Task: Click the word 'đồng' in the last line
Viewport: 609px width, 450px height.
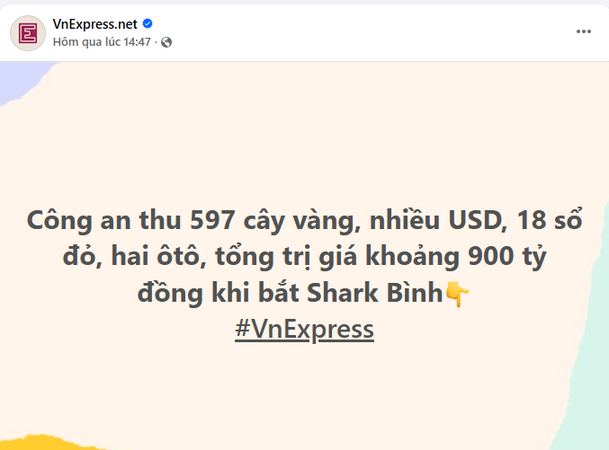Action: pyautogui.click(x=170, y=292)
